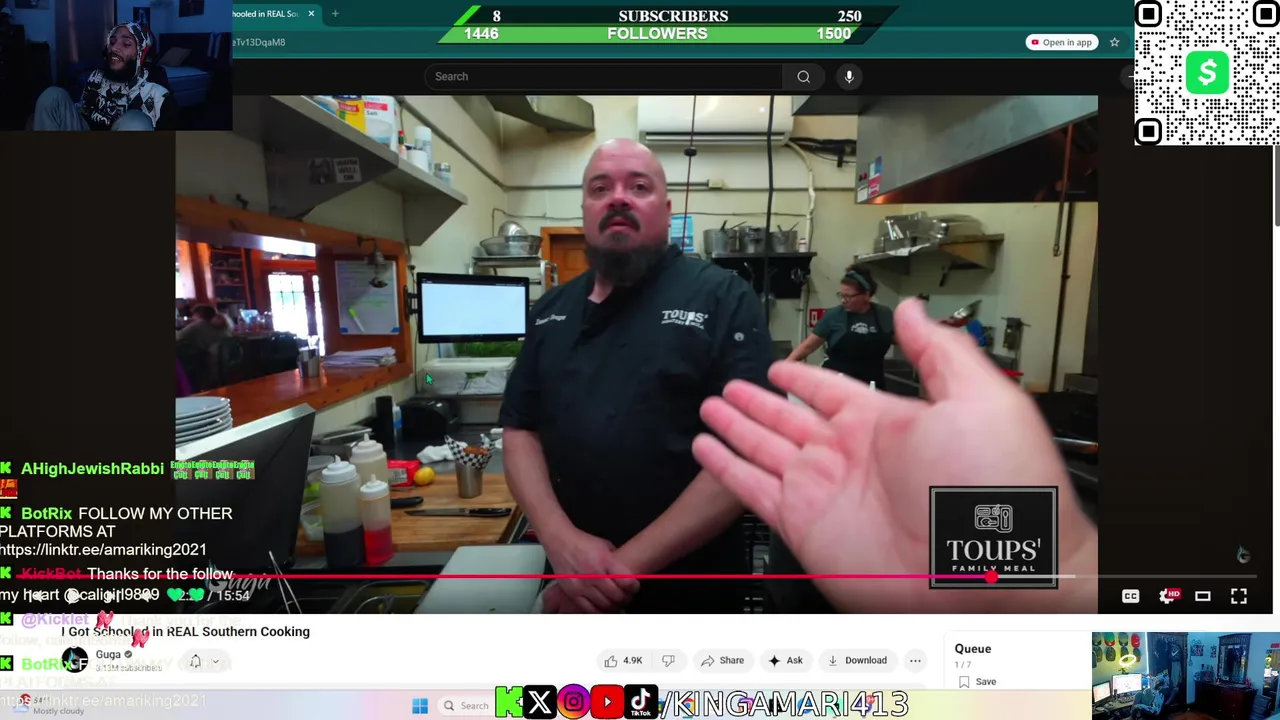Open a new browser tab with plus
The height and width of the screenshot is (720, 1280).
(x=335, y=13)
